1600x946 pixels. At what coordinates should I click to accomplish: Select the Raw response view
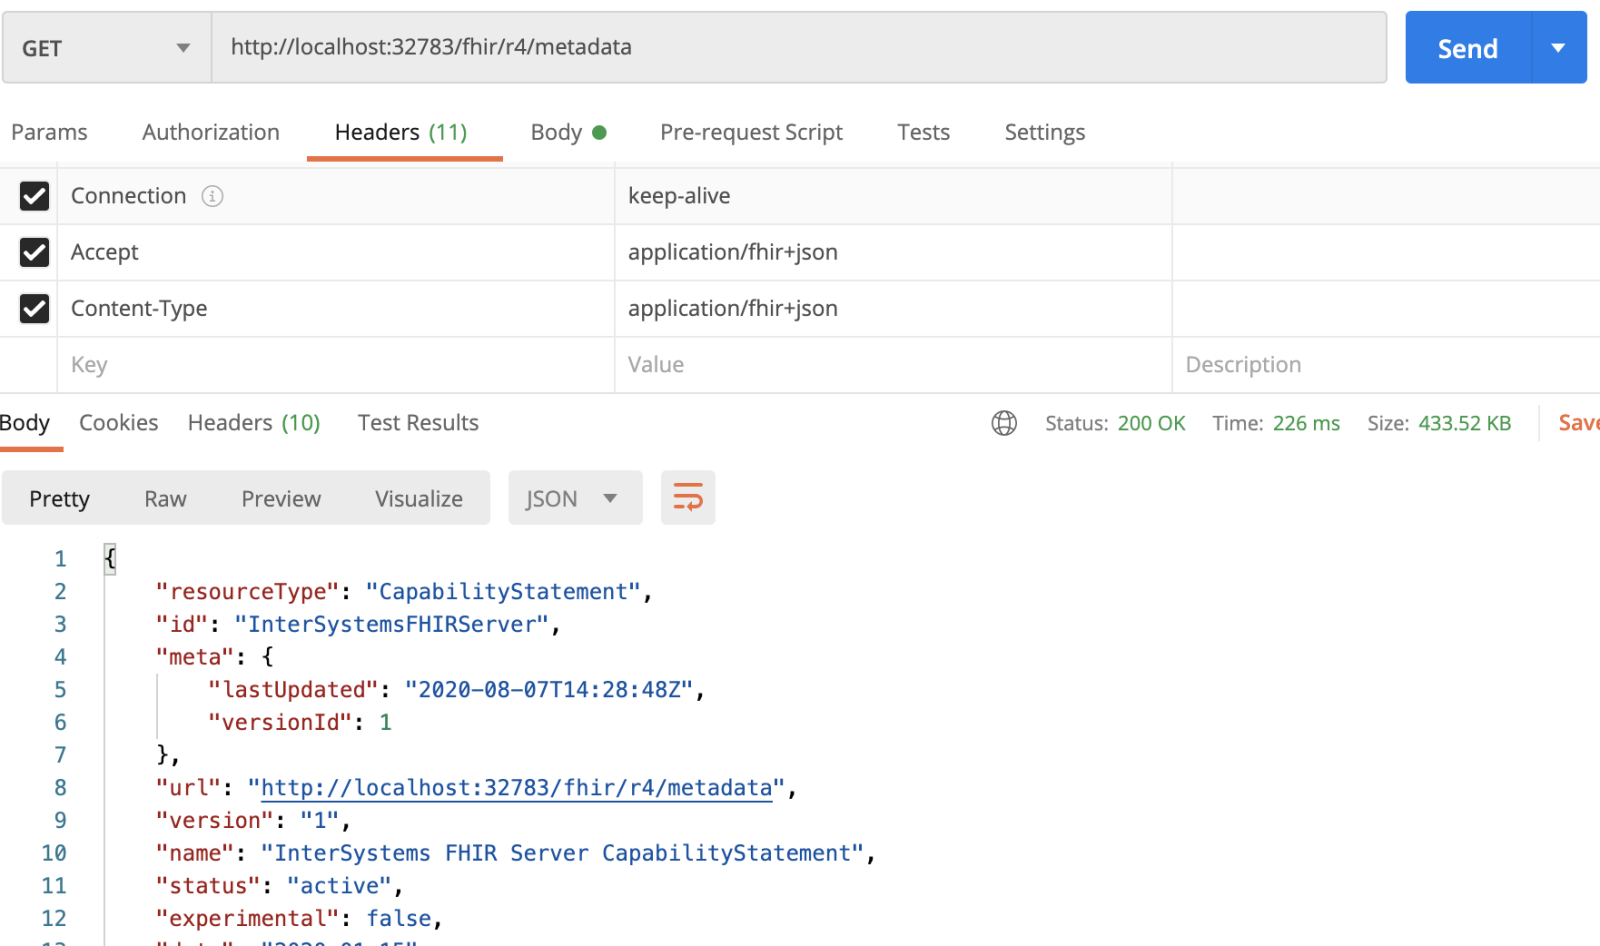(165, 498)
